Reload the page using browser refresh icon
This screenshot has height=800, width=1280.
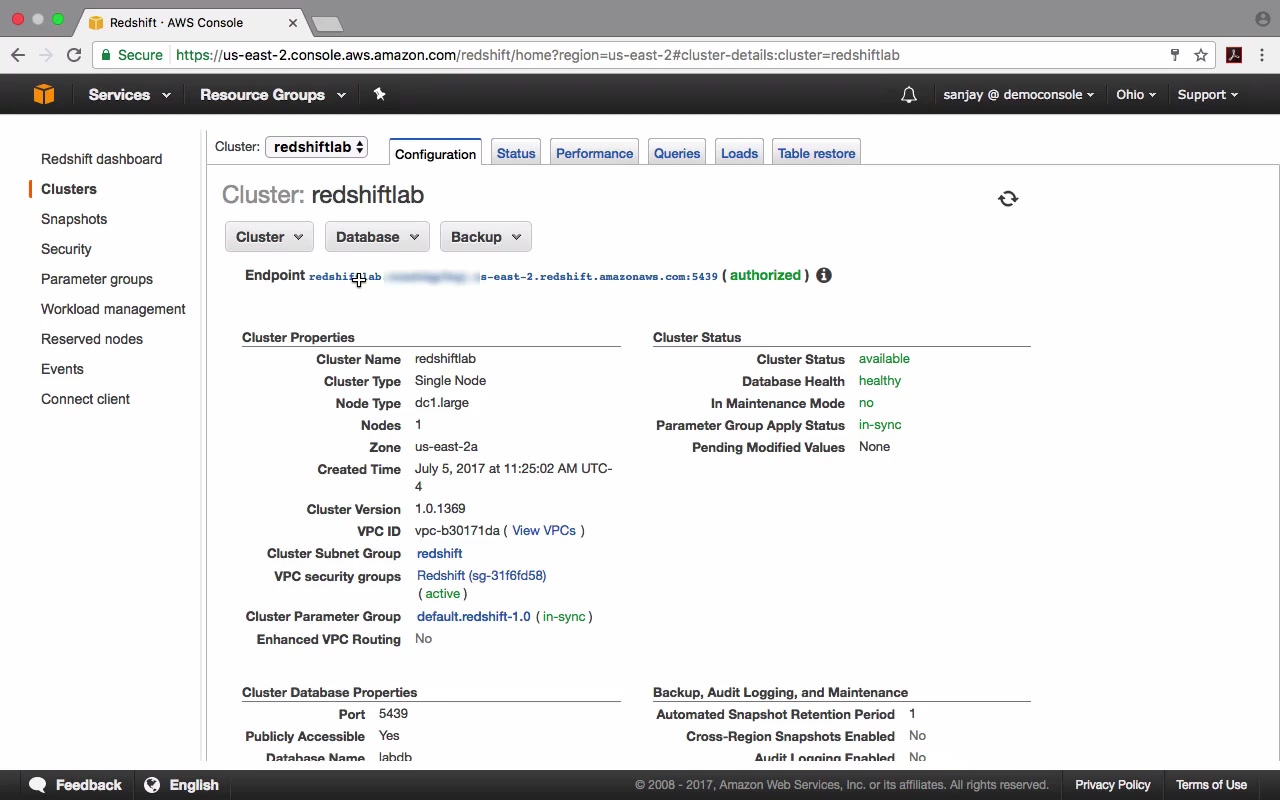coord(74,55)
